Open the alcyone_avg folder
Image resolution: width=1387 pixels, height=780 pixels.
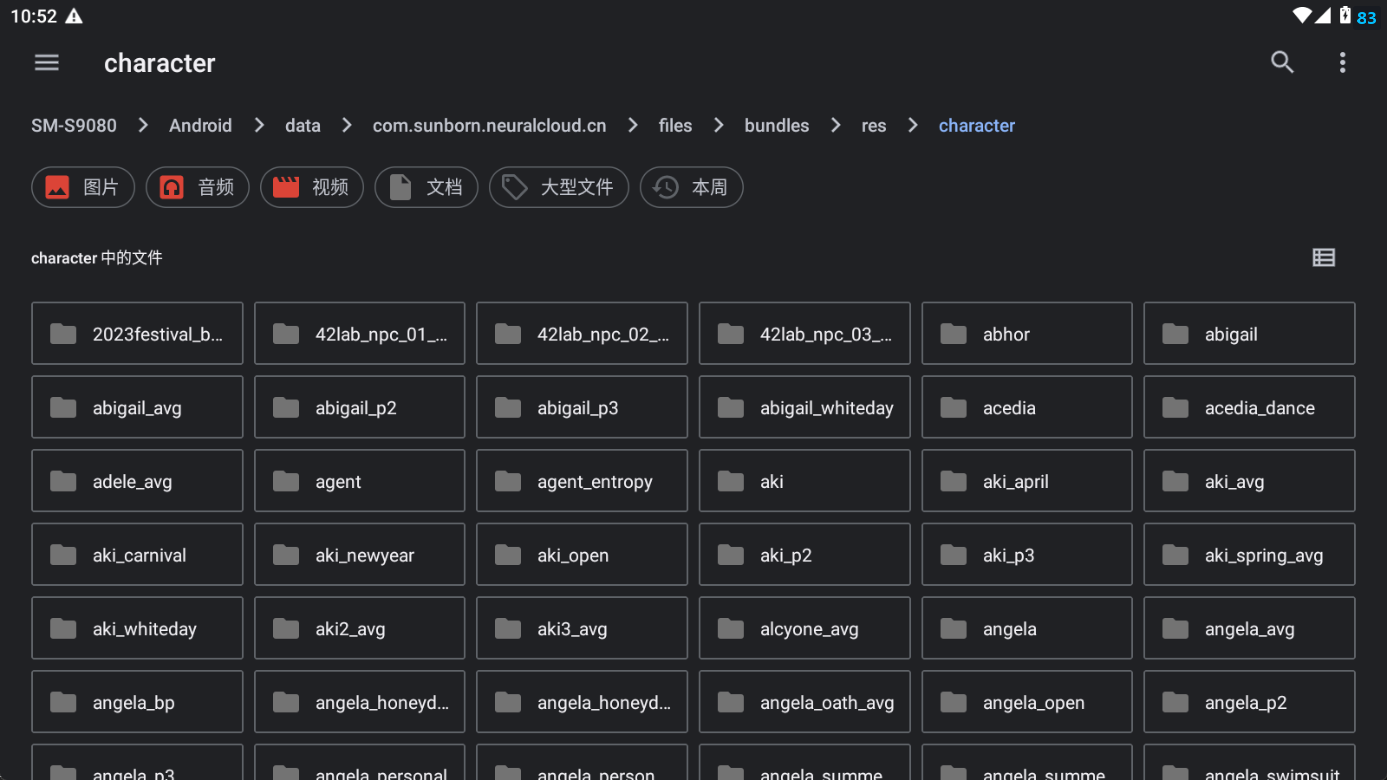point(805,628)
